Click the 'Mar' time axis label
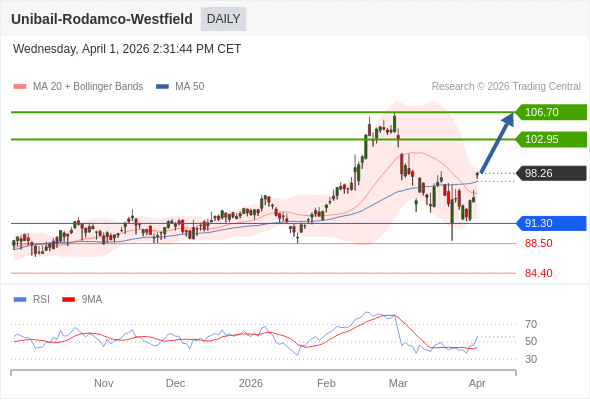Image resolution: width=590 pixels, height=400 pixels. pyautogui.click(x=398, y=383)
